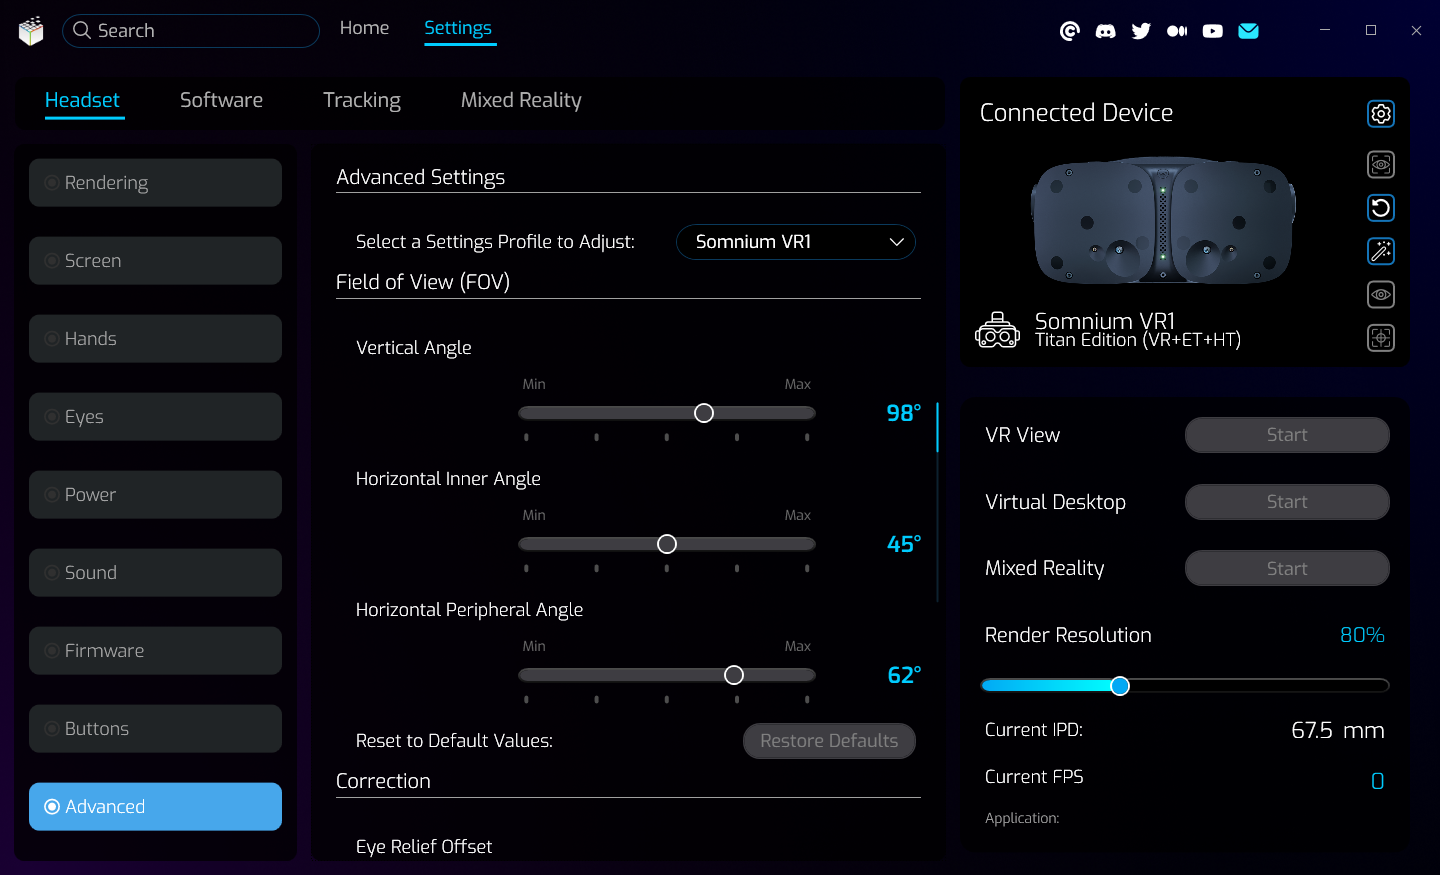Select the Advanced section

click(155, 807)
